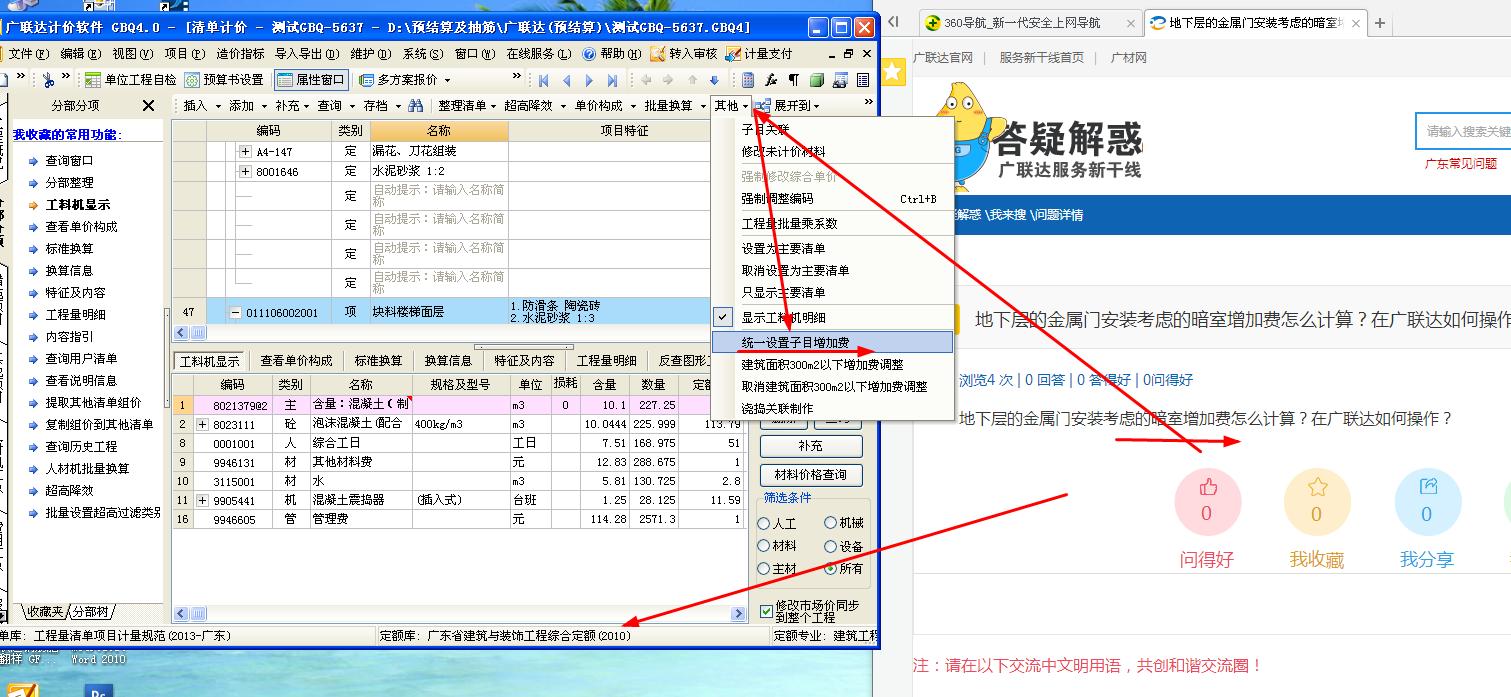Open the calculator toolbar icon
Viewport: 1511px width, 697px height.
748,80
